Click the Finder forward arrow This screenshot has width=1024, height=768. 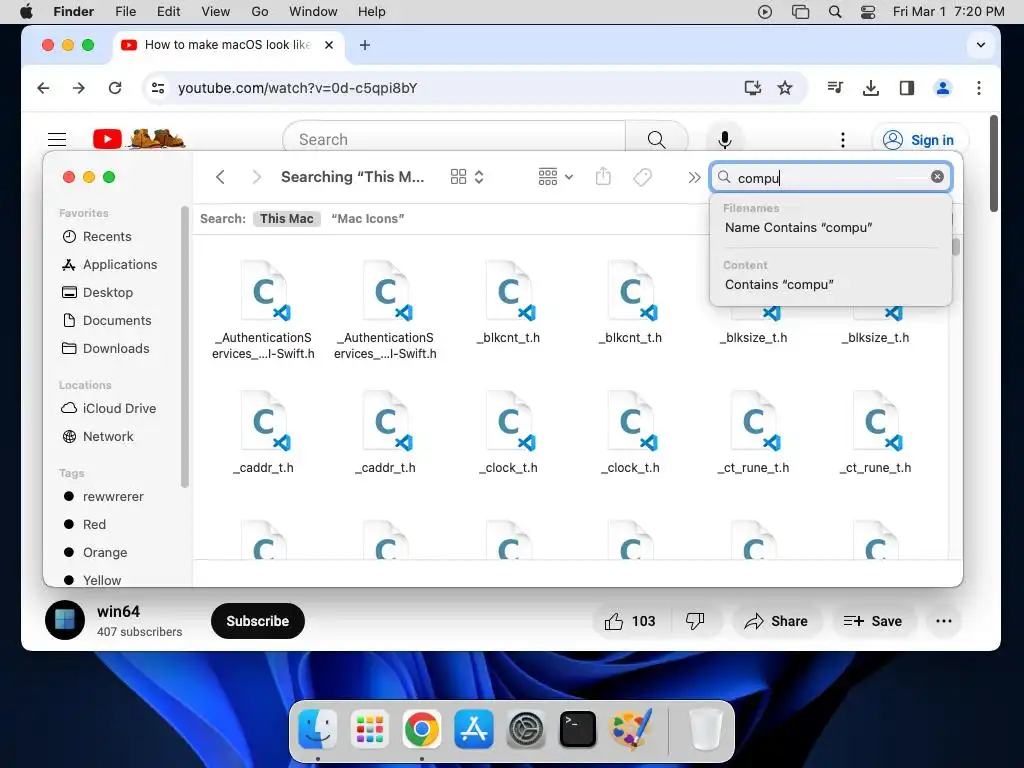click(x=257, y=177)
